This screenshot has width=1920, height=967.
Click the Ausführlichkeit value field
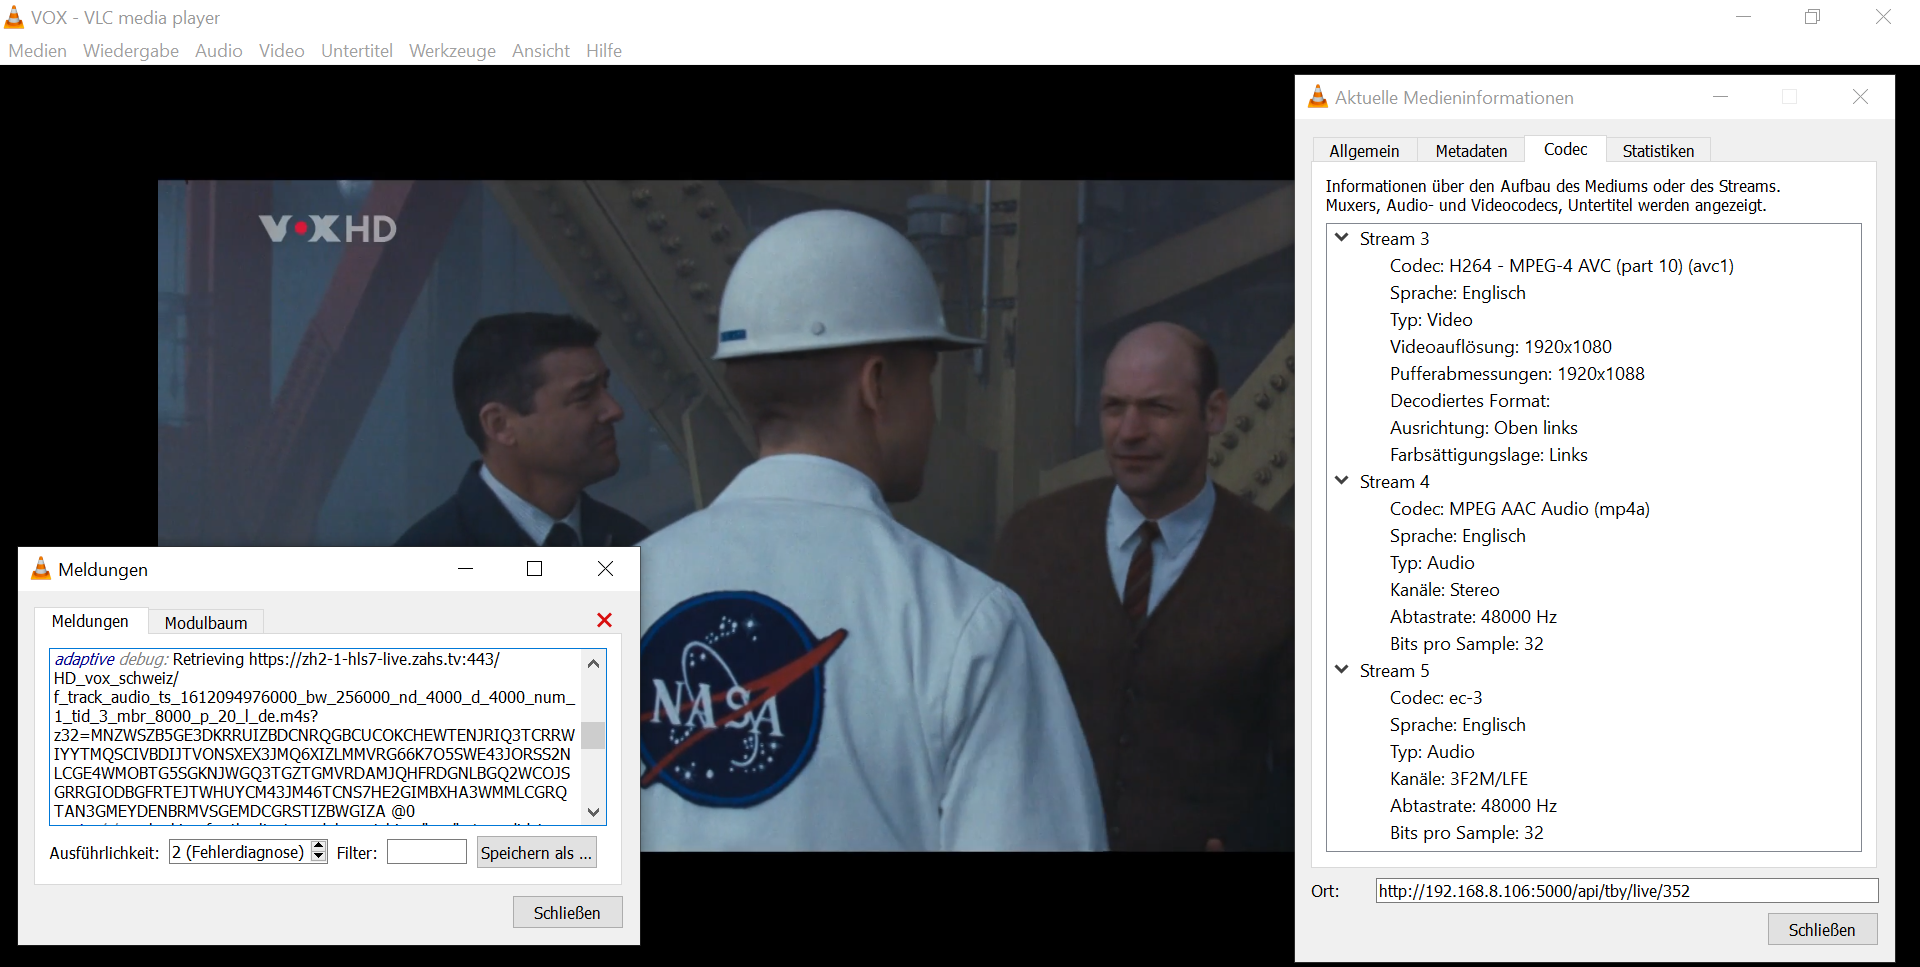click(240, 852)
